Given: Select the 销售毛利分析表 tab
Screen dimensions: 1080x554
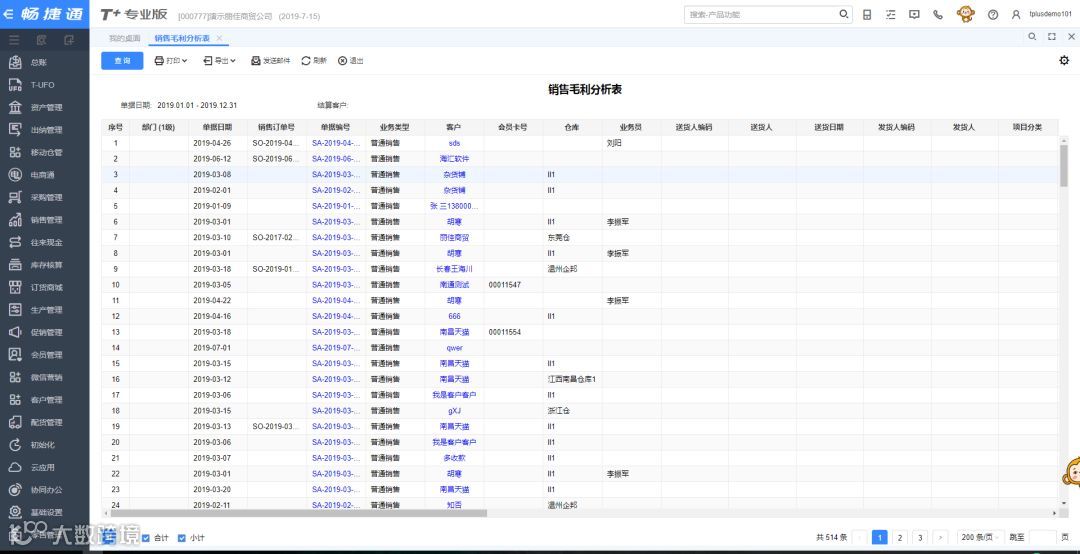Looking at the screenshot, I should coord(182,38).
